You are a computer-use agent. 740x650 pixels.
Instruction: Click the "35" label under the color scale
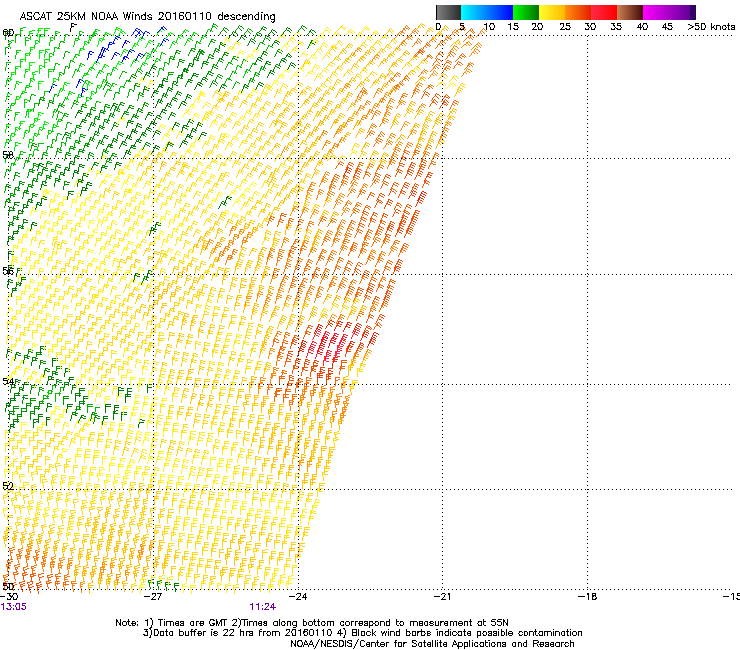click(x=616, y=27)
